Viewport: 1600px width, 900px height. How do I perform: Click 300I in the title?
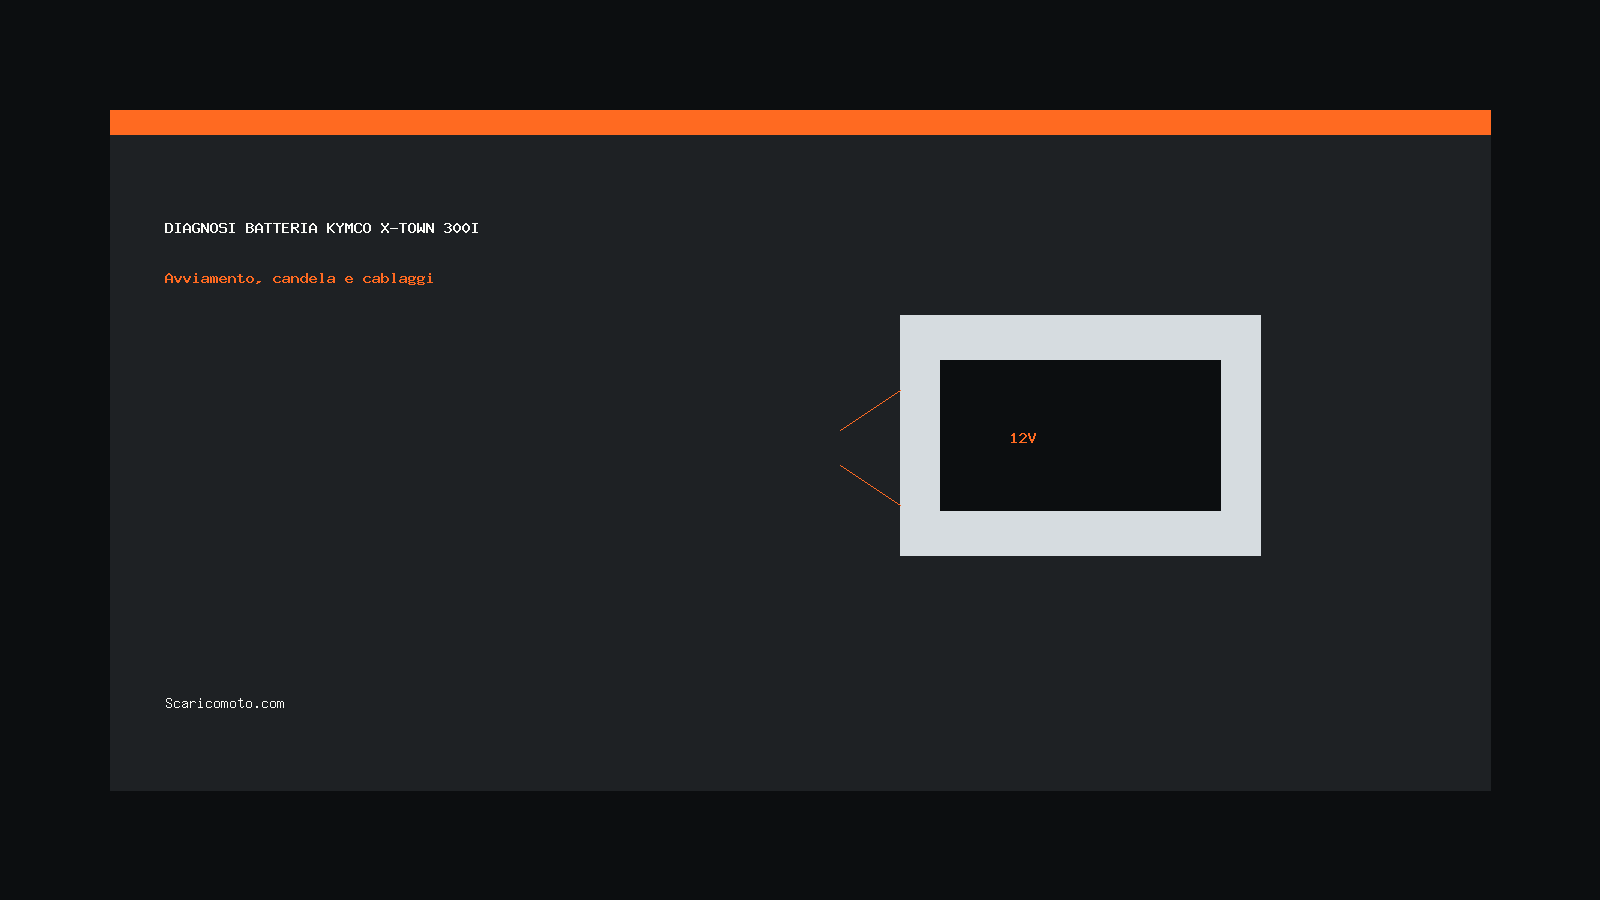click(461, 228)
